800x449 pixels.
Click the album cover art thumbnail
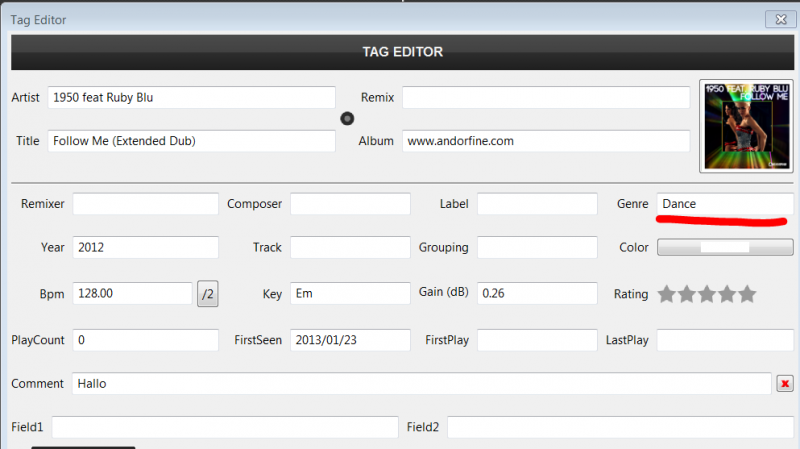pyautogui.click(x=746, y=126)
